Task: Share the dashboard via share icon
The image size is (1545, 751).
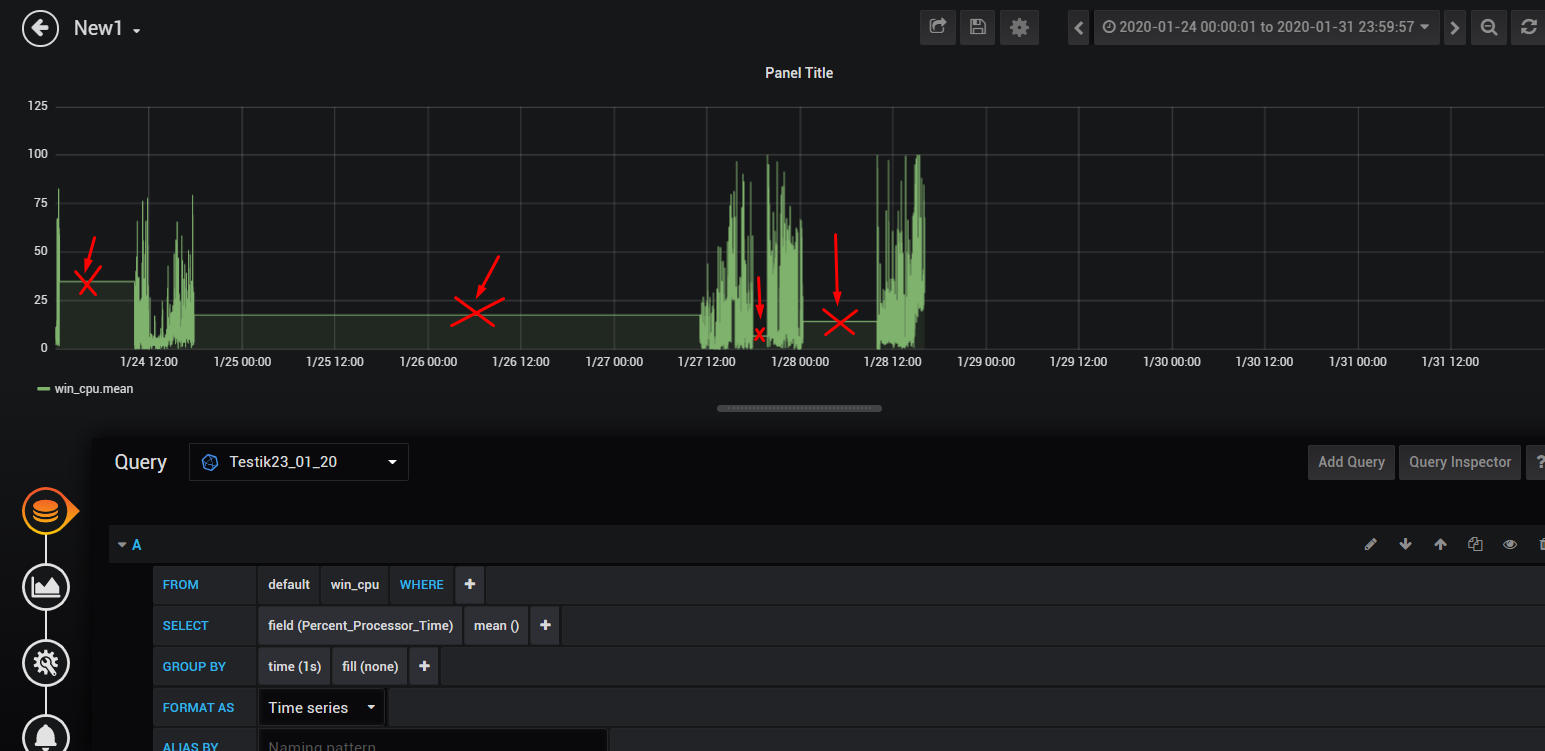Action: (938, 27)
